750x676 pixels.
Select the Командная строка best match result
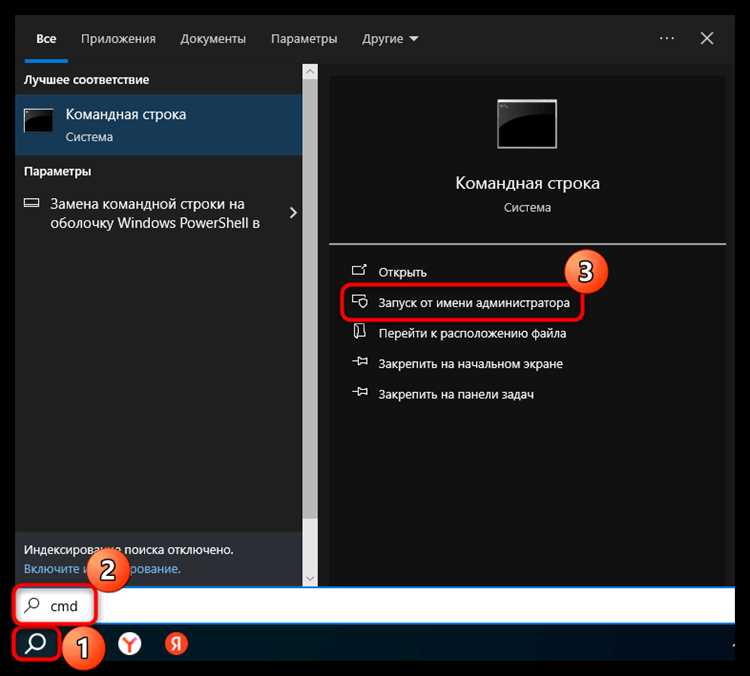158,124
